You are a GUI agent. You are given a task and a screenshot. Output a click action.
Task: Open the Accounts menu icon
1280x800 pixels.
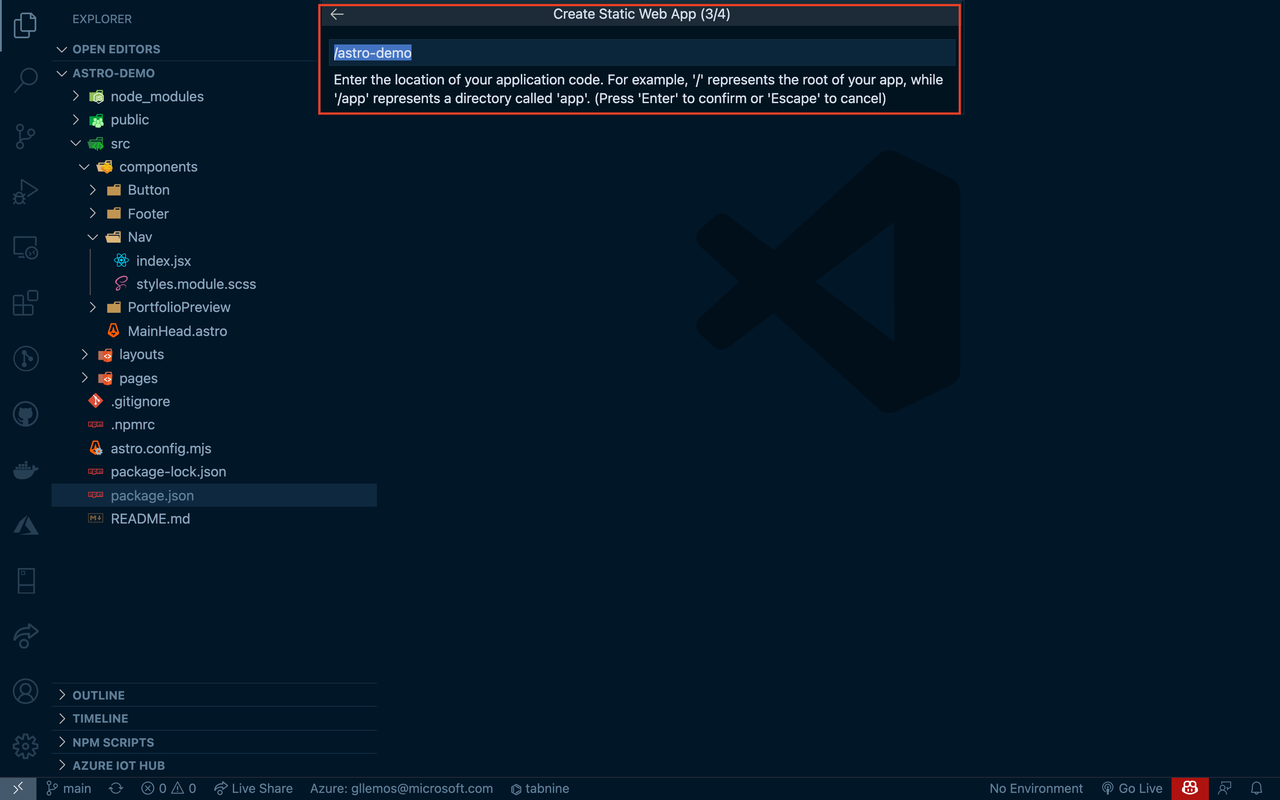(x=26, y=691)
